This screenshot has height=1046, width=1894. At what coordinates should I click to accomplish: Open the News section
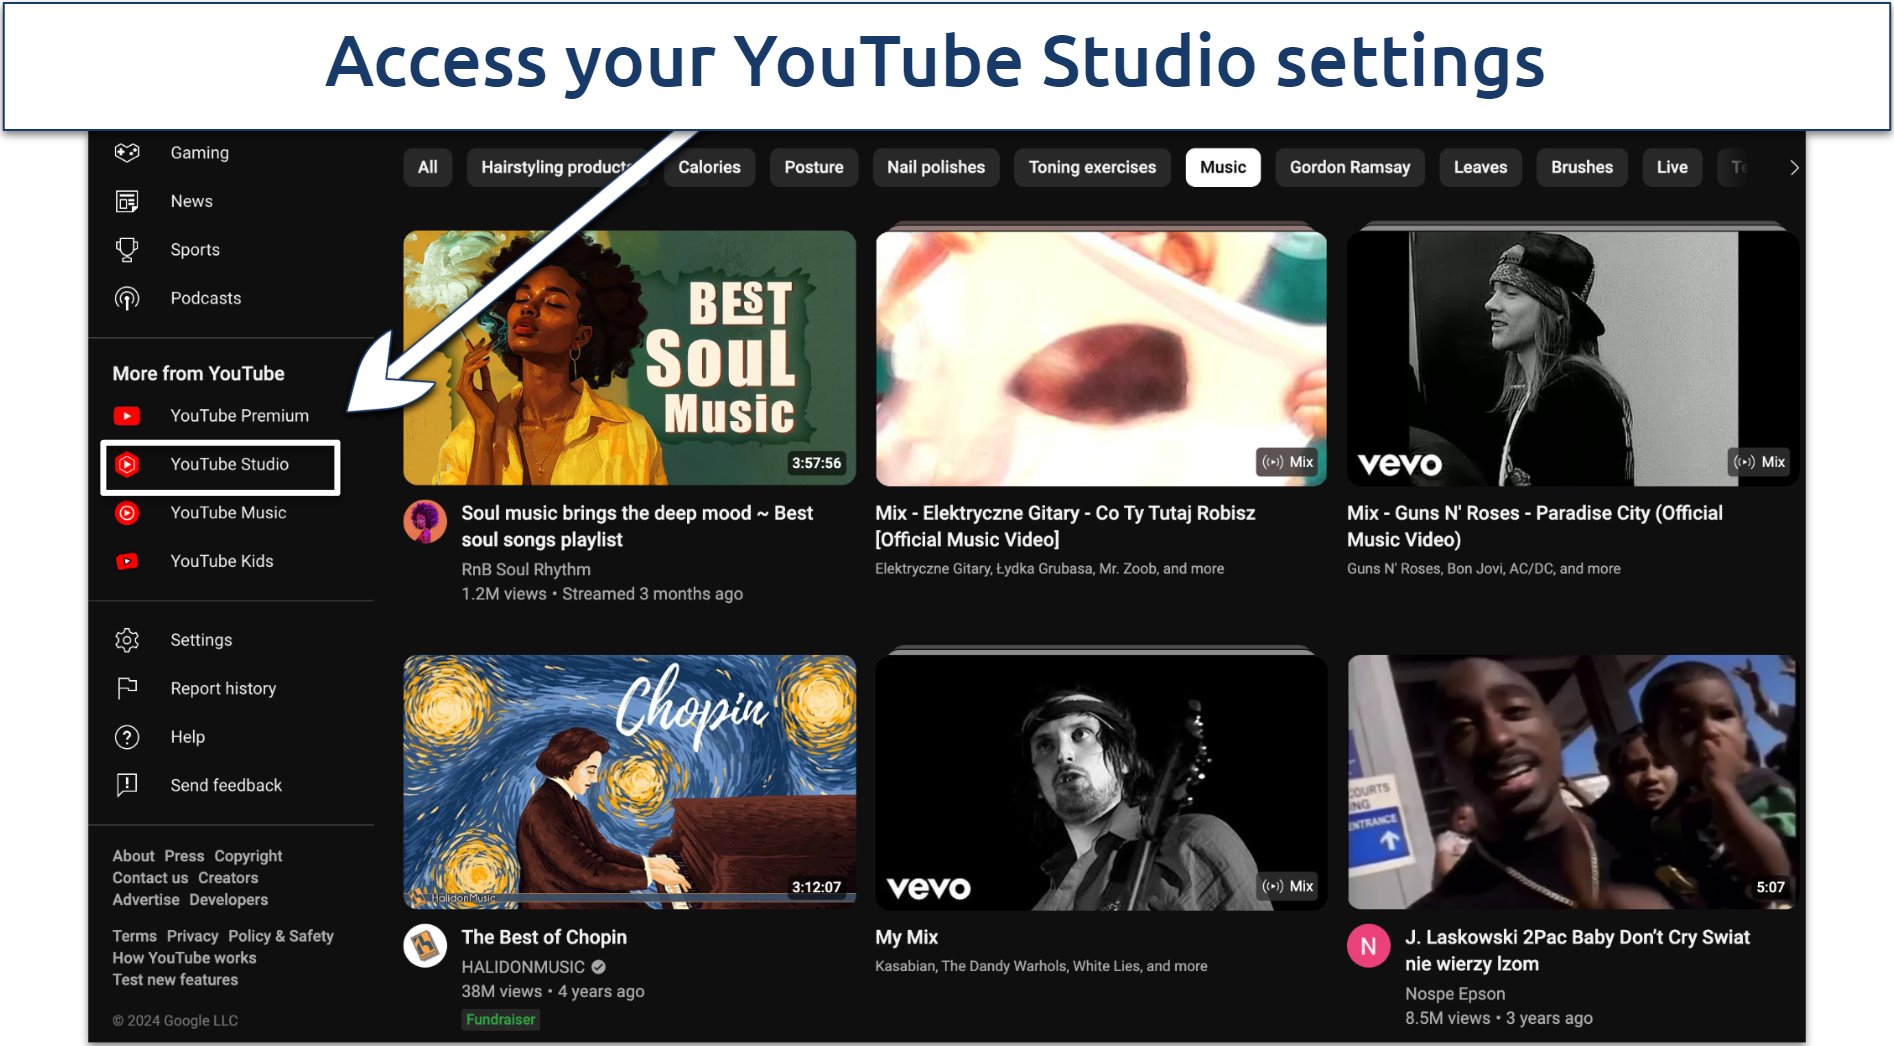tap(191, 200)
